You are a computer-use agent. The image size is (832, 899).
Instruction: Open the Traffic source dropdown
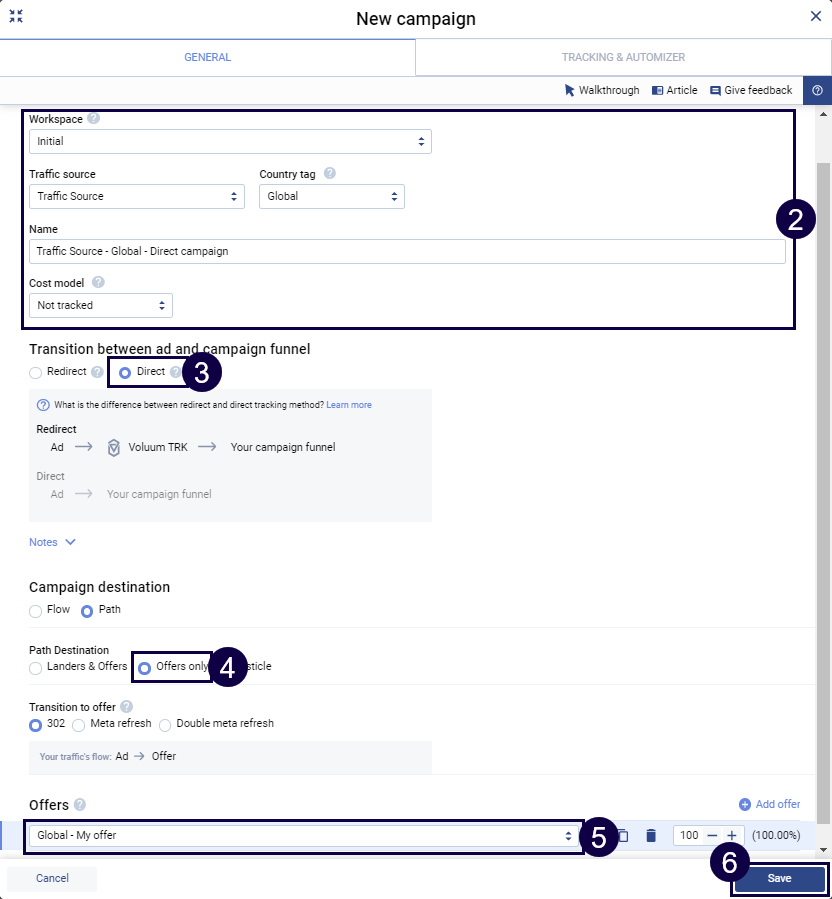(136, 197)
